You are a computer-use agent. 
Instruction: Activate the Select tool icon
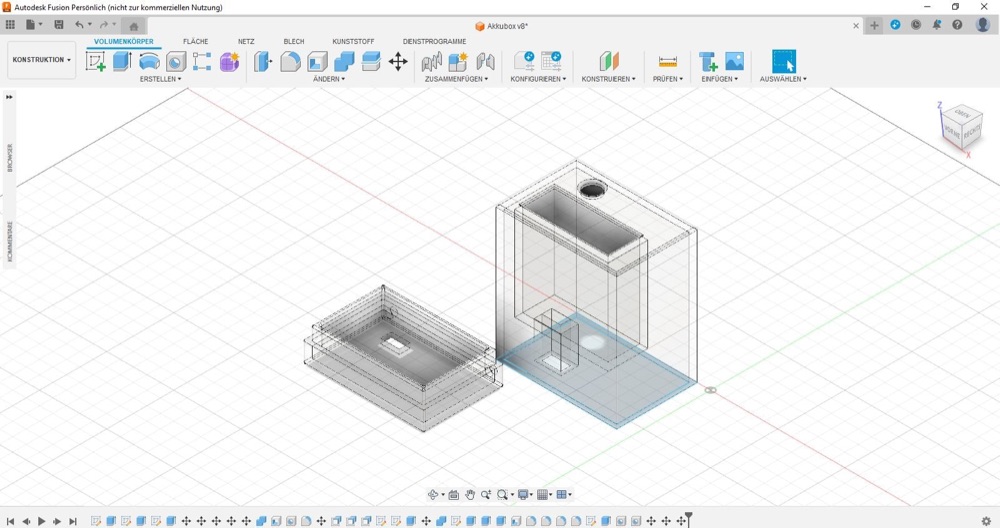pyautogui.click(x=784, y=62)
